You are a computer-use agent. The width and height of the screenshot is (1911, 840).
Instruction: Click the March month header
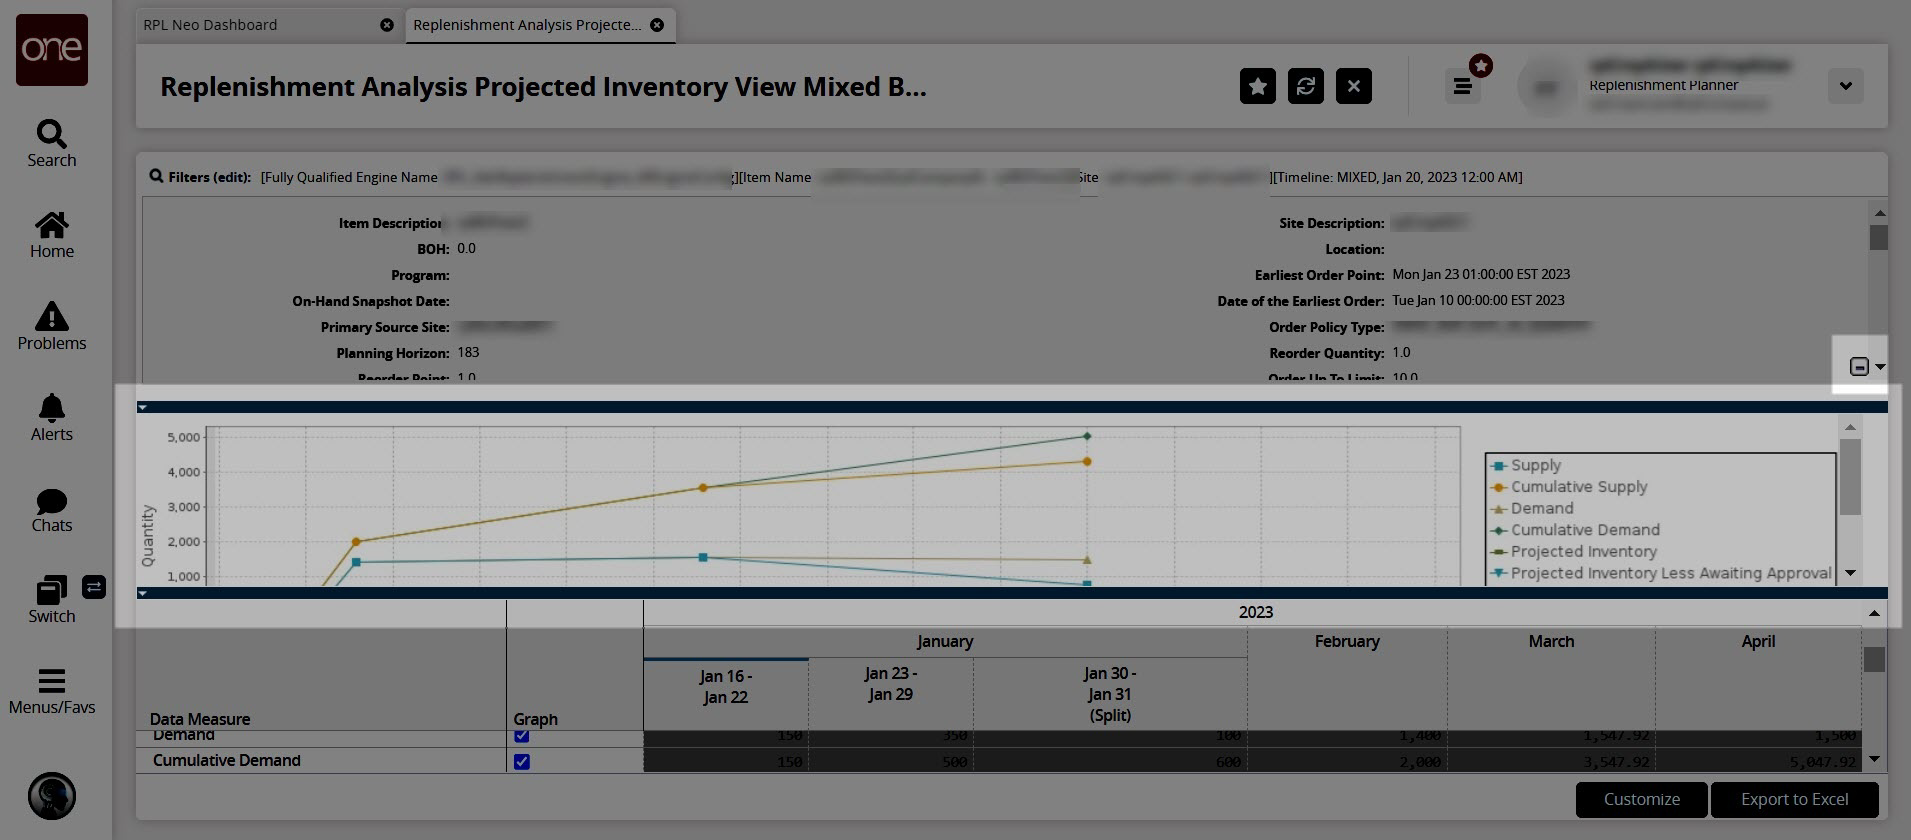(x=1551, y=642)
